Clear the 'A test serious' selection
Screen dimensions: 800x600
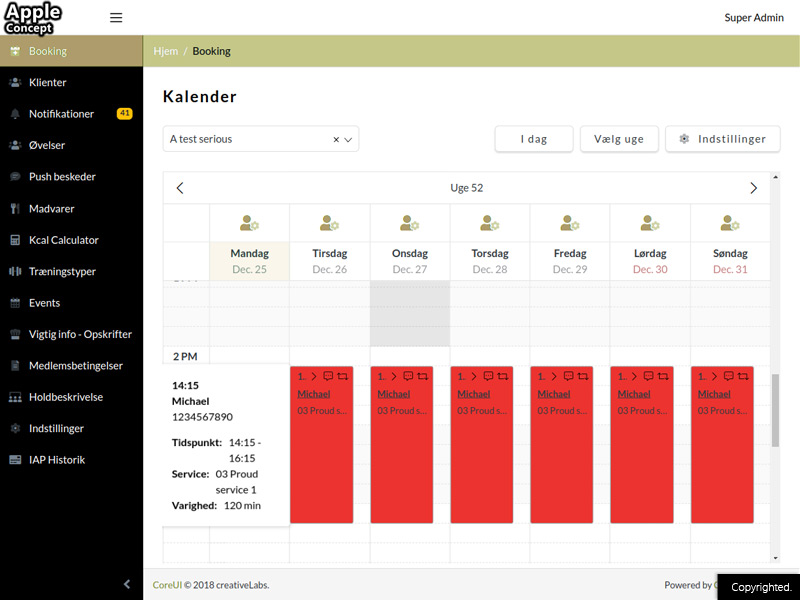coord(336,140)
